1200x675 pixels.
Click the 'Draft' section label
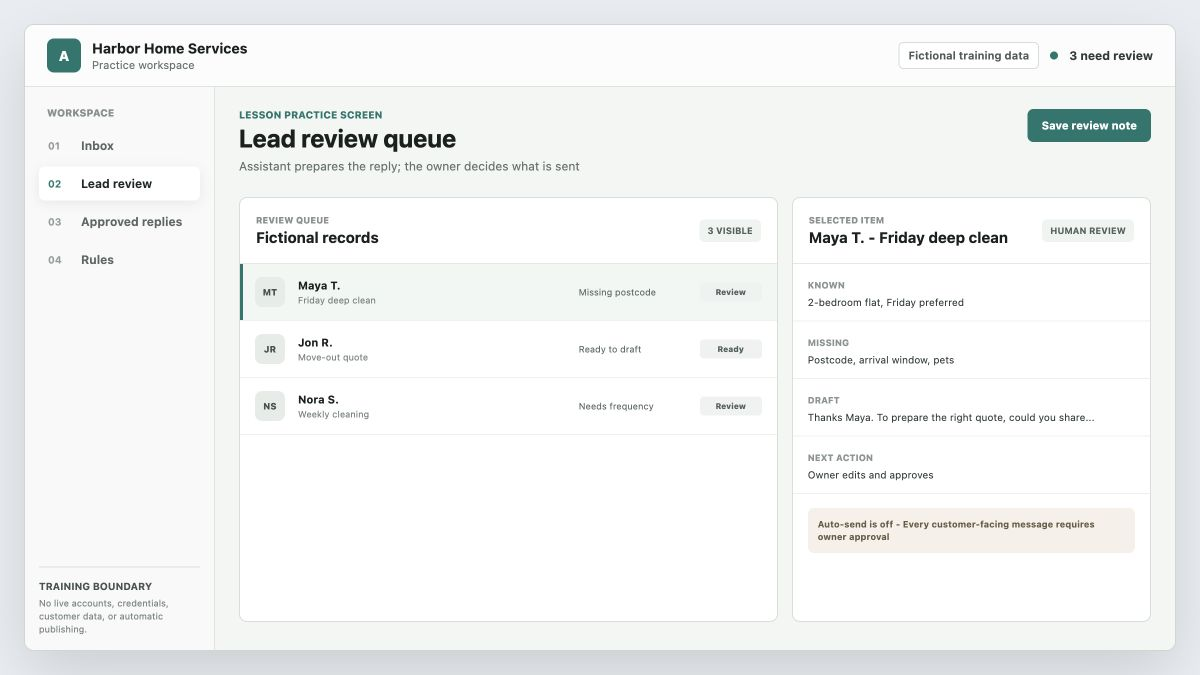click(x=824, y=400)
